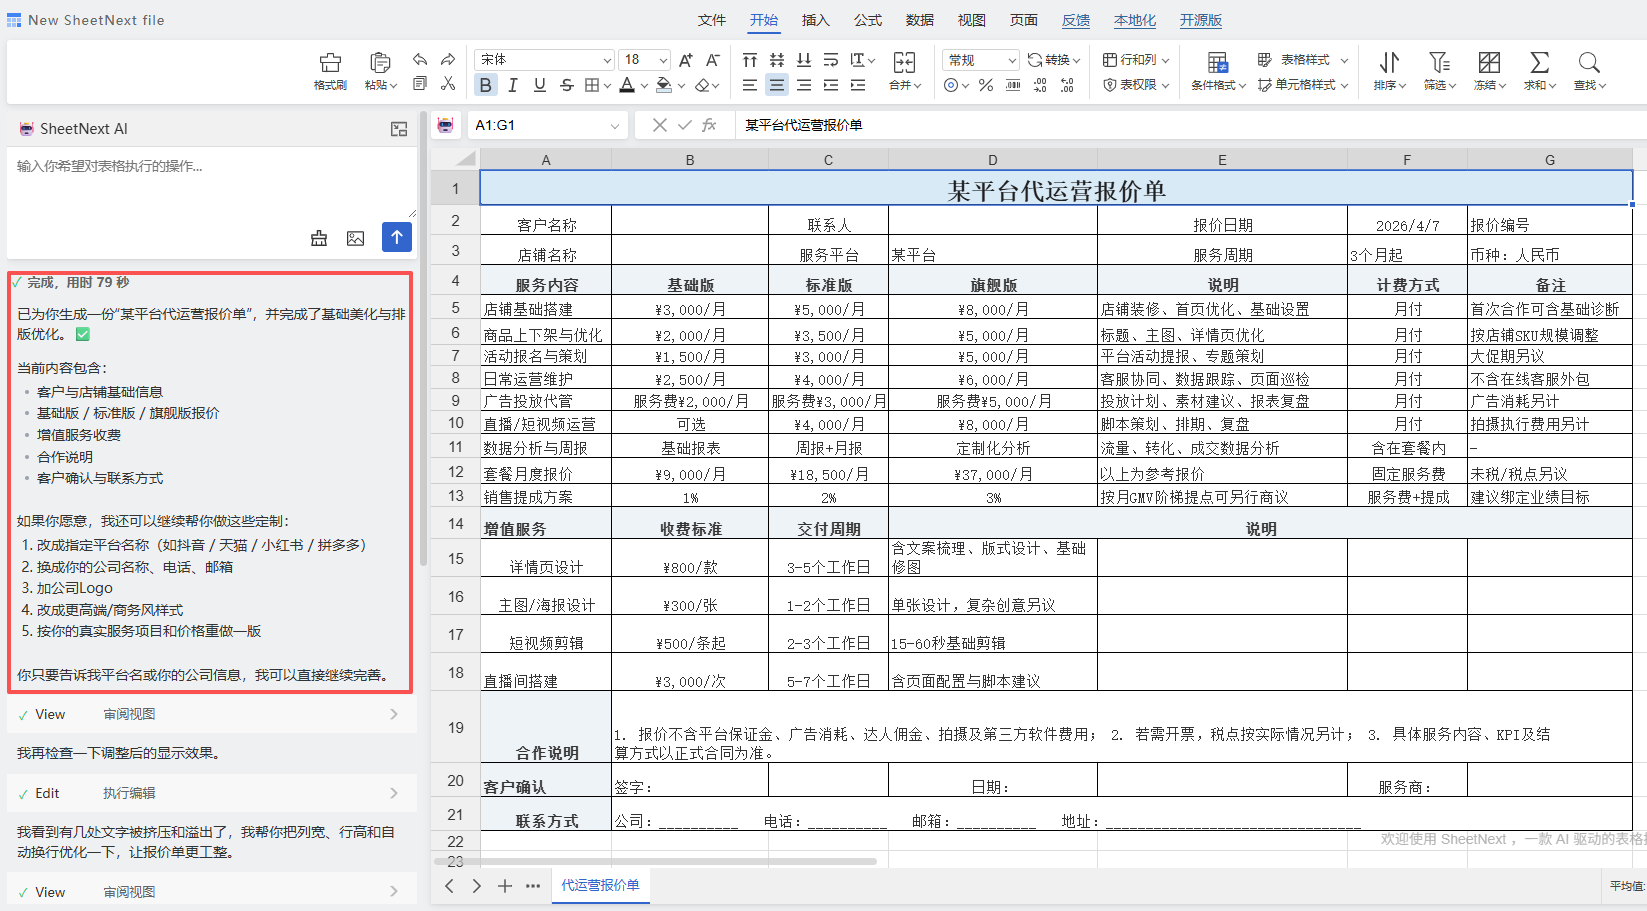Viewport: 1647px width, 911px height.
Task: Select the 代运营报价单 sheet tab
Action: click(x=600, y=886)
